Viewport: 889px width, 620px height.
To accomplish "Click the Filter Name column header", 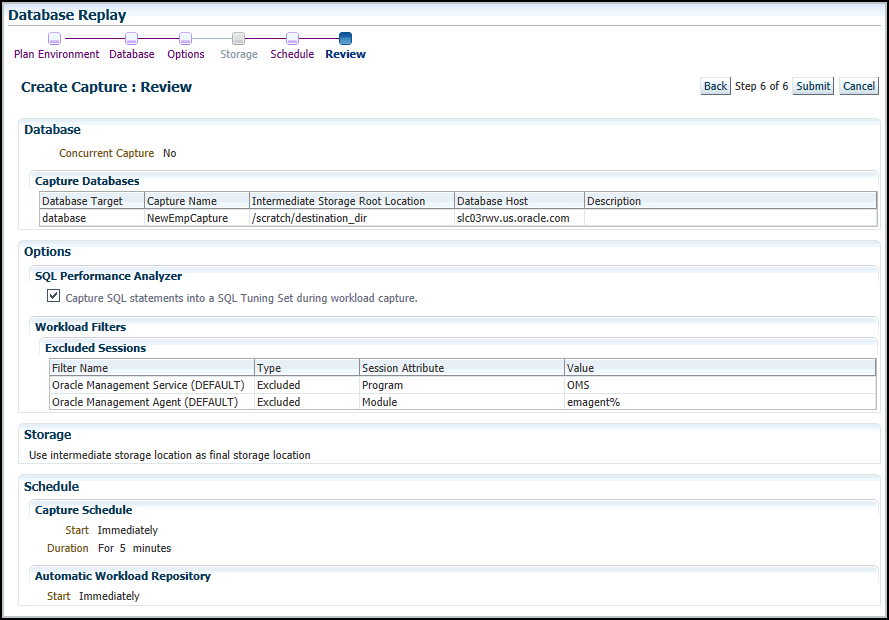I will click(80, 368).
